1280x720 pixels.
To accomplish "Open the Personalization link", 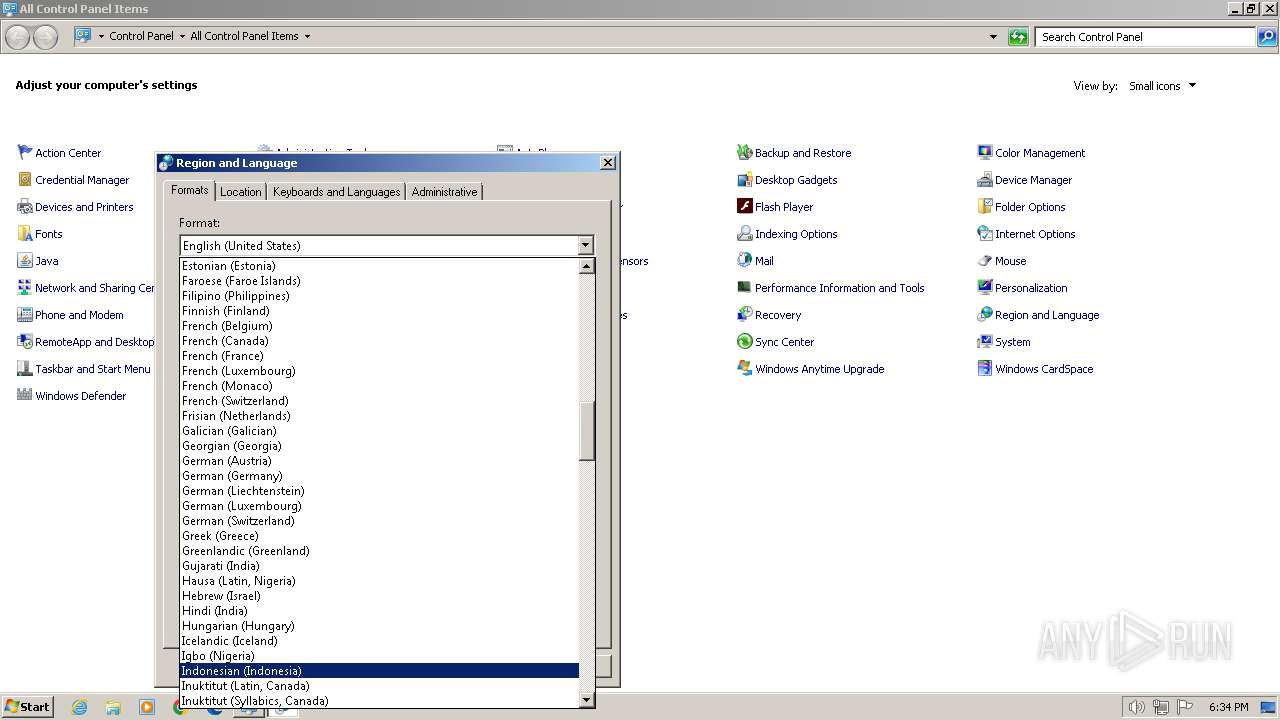I will 1031,288.
